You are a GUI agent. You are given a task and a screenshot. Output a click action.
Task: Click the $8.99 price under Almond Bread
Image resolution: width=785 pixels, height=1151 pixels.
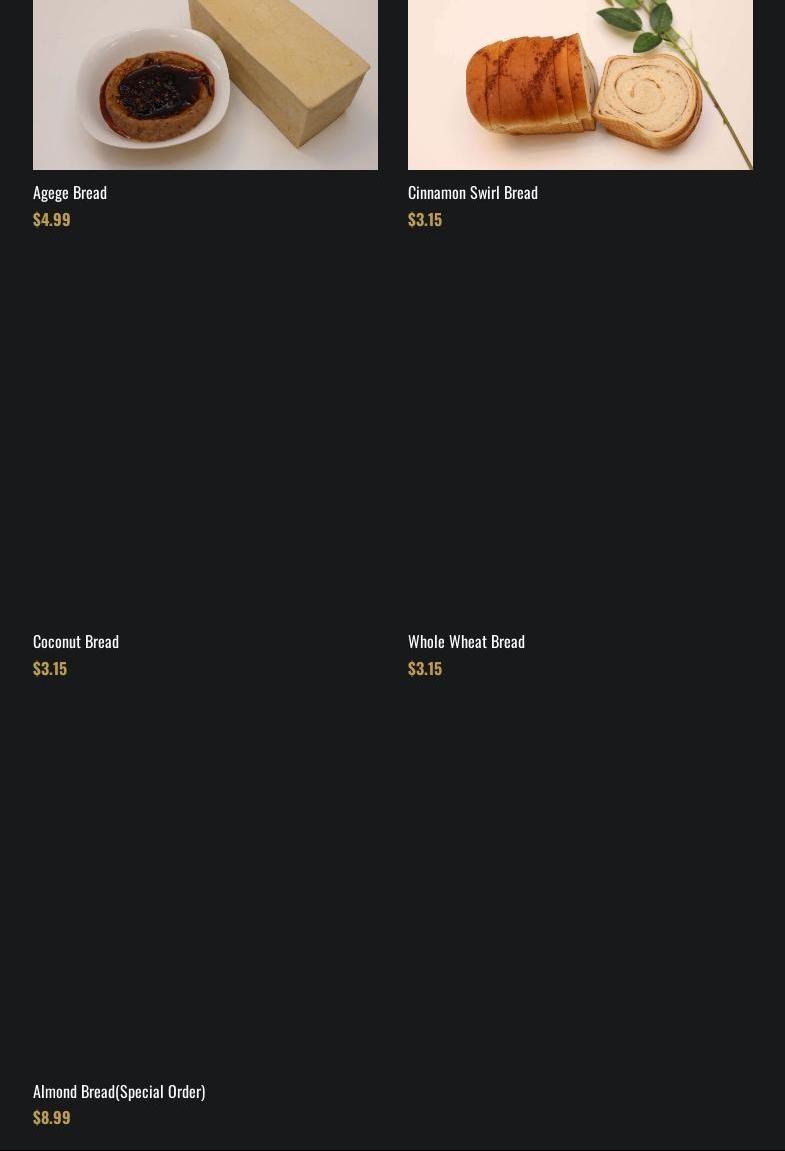51,1117
